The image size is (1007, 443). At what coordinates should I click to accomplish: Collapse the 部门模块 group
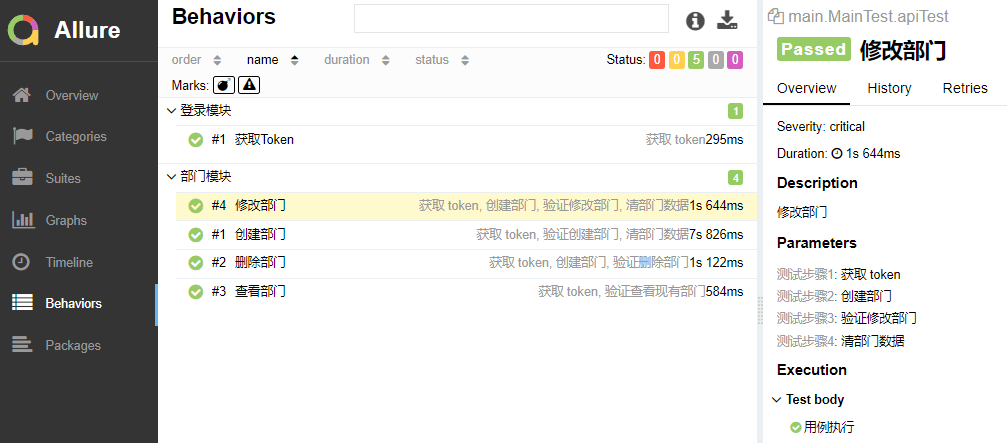171,177
